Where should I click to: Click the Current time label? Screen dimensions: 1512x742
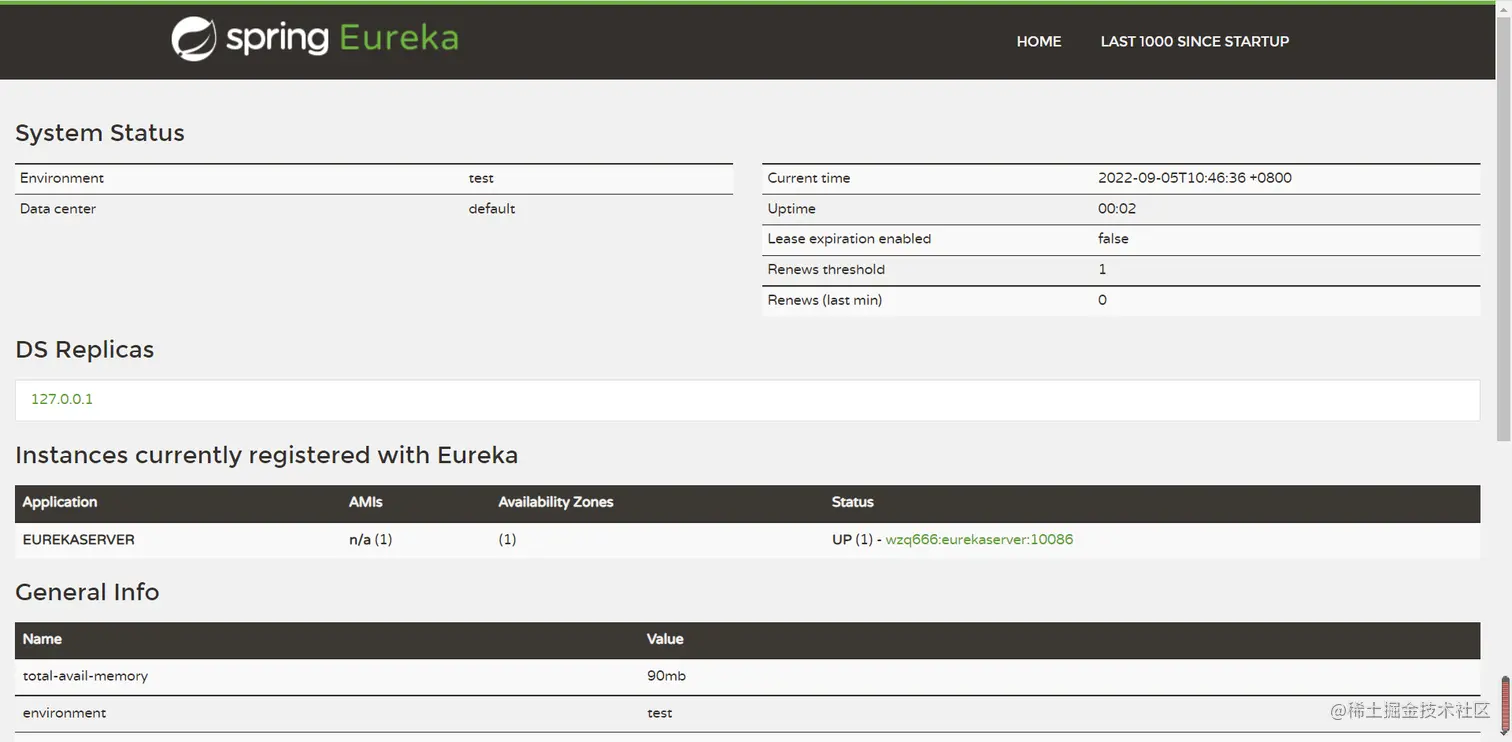pos(809,178)
